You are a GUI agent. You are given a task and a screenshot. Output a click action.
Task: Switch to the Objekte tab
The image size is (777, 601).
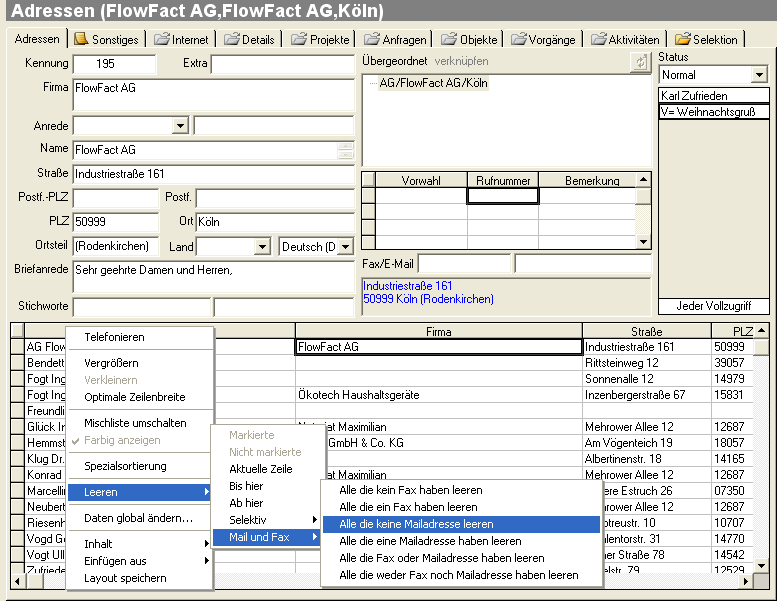pos(470,40)
